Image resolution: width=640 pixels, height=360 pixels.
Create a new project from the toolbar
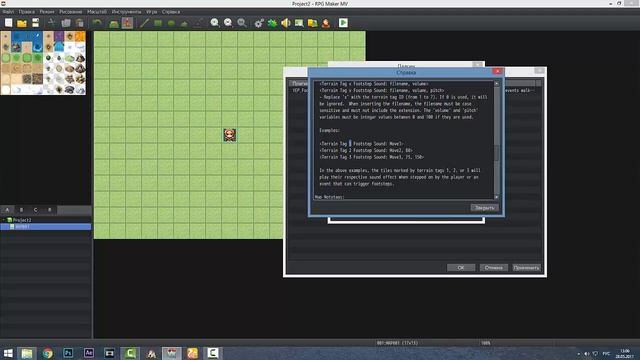[x=9, y=23]
